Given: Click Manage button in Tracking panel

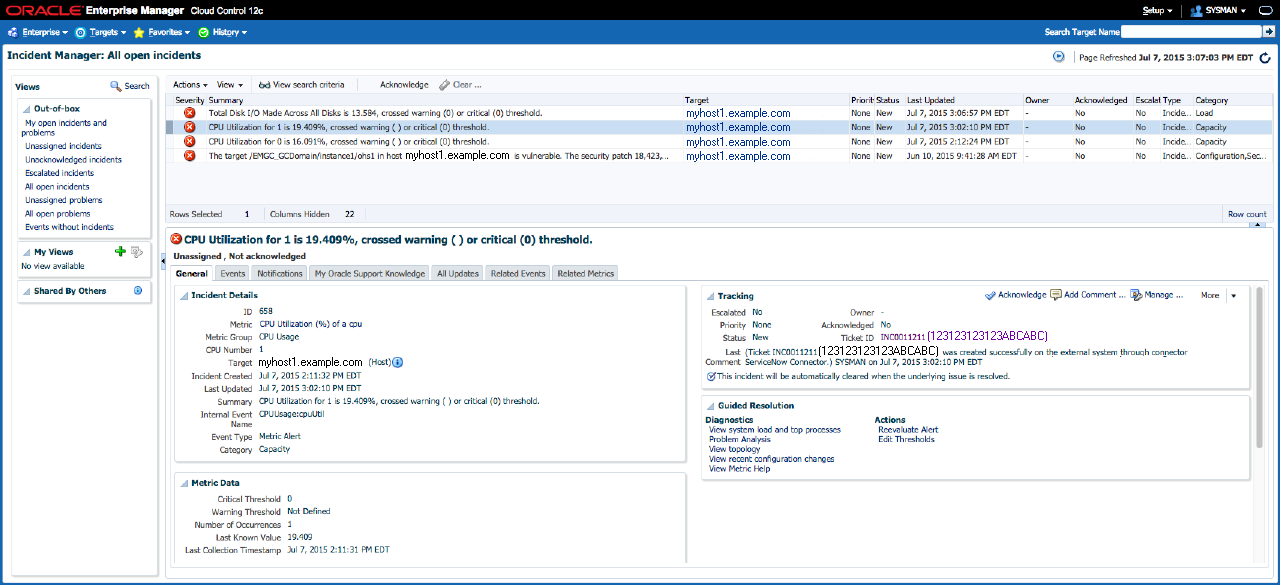Looking at the screenshot, I should pos(1157,295).
